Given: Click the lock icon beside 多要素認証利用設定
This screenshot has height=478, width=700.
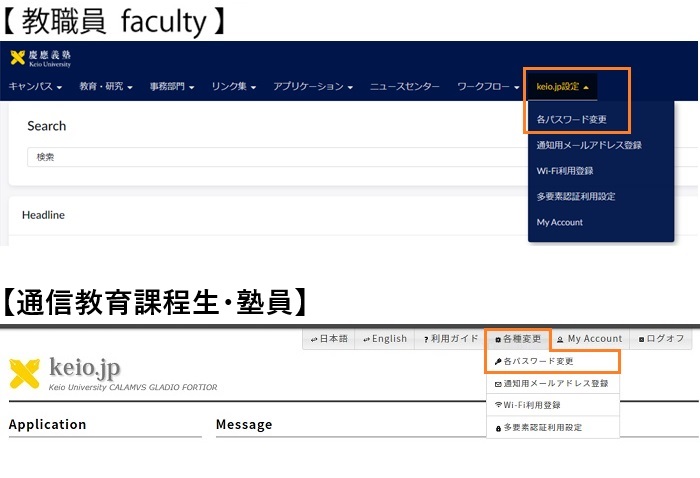Looking at the screenshot, I should click(497, 428).
